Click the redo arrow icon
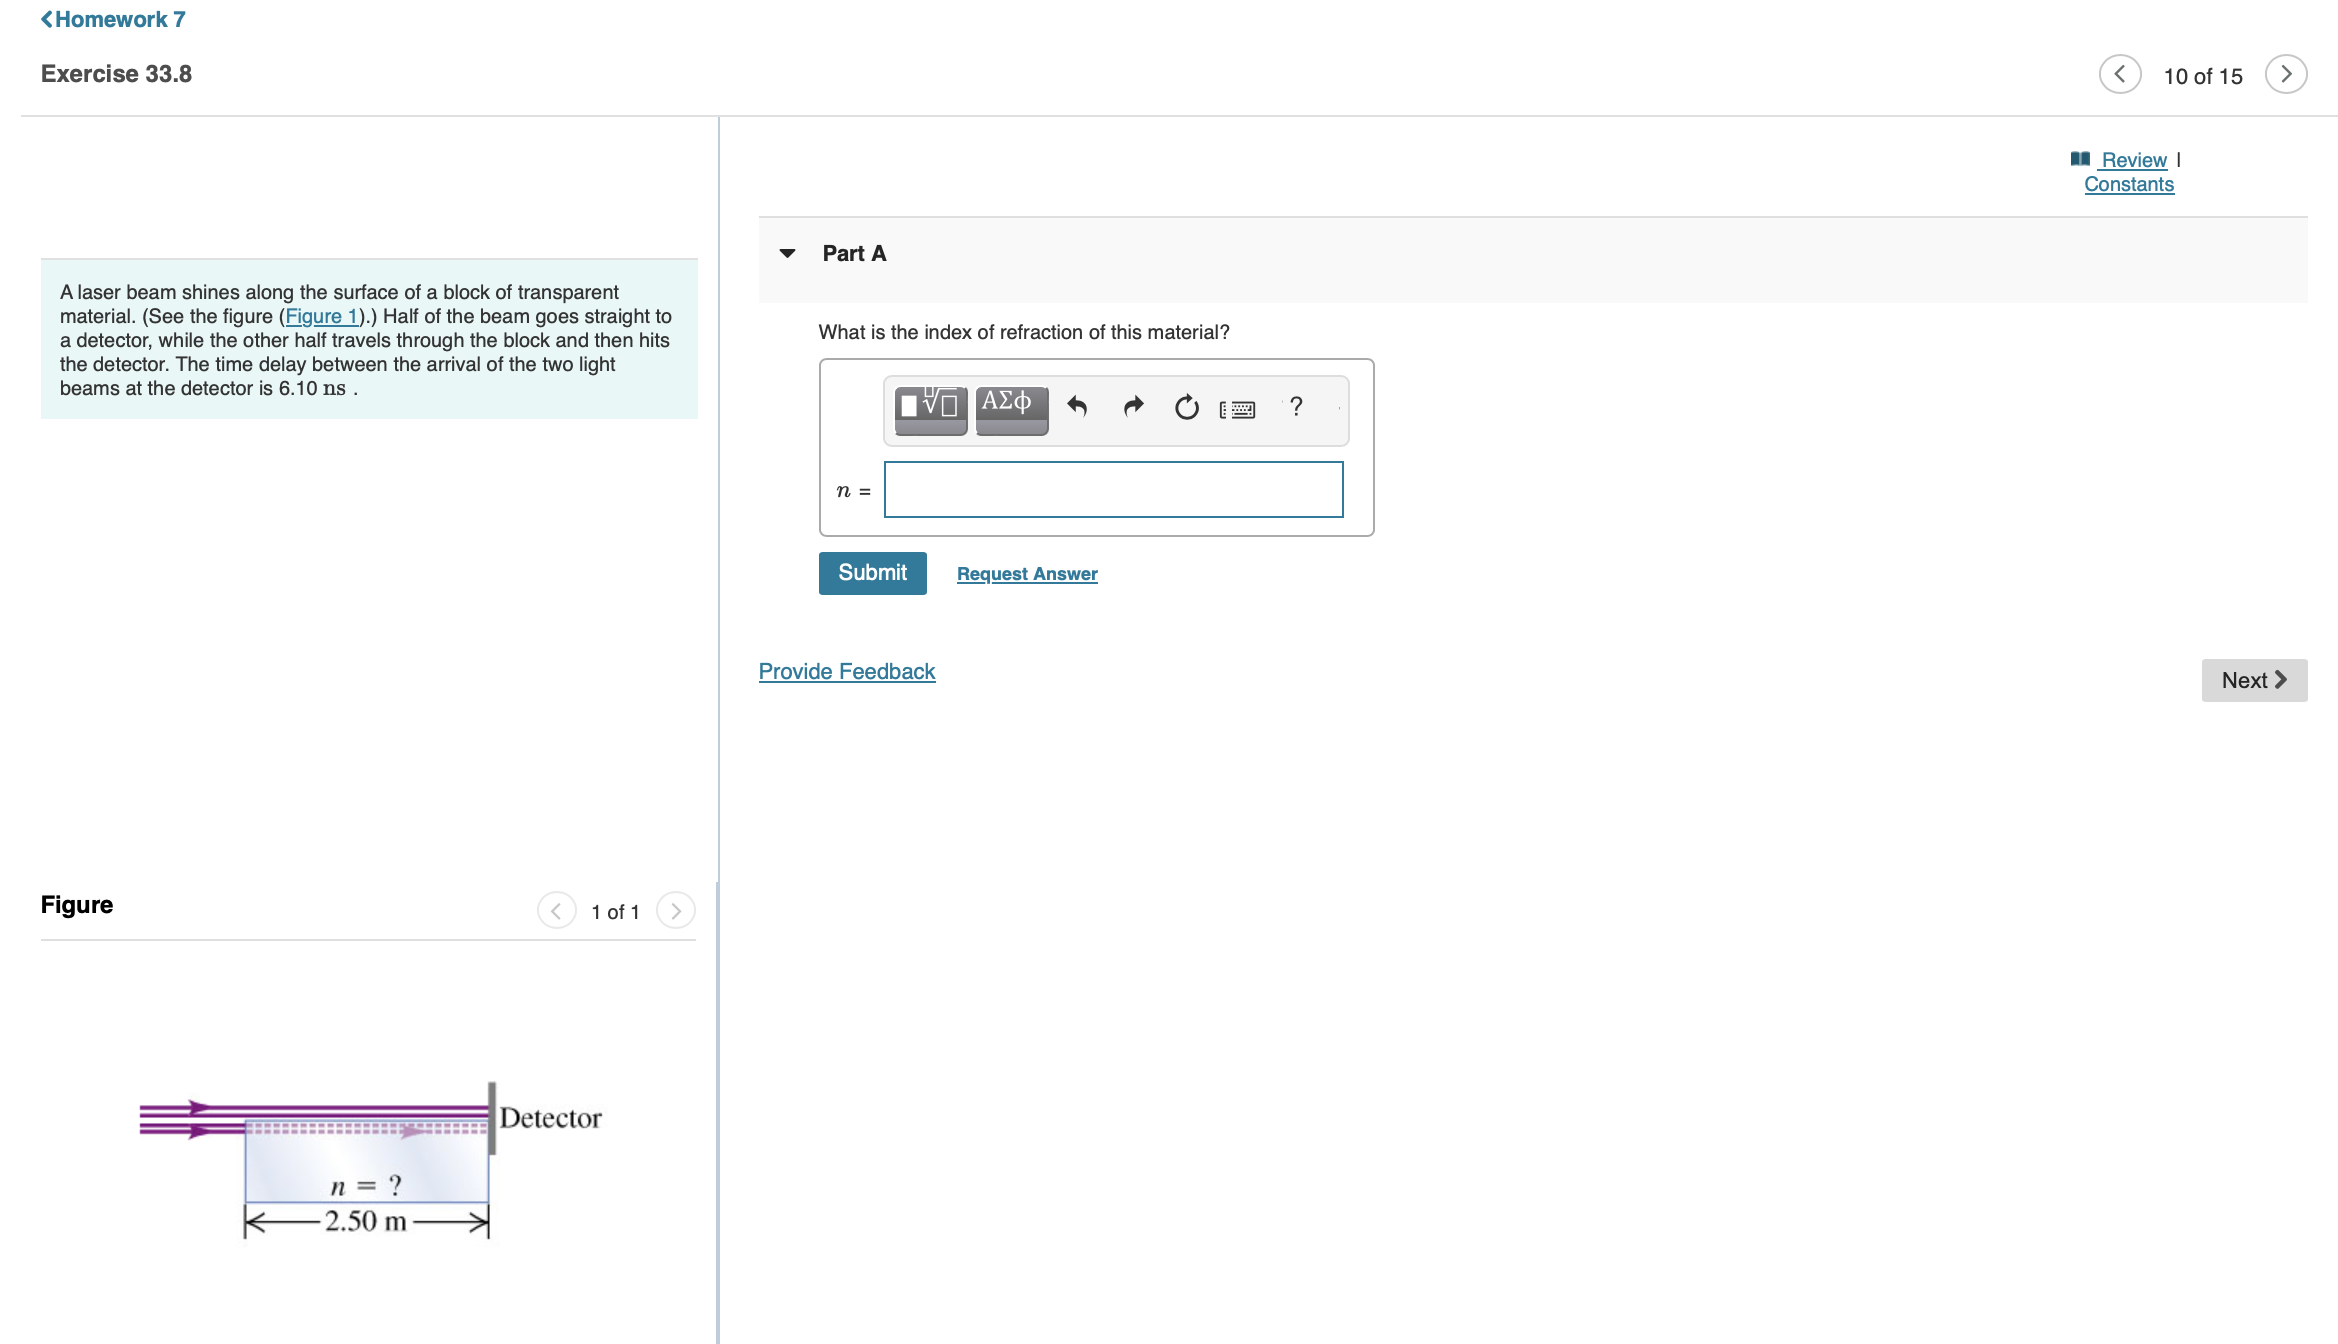Viewport: 2338px width, 1344px height. (1132, 407)
